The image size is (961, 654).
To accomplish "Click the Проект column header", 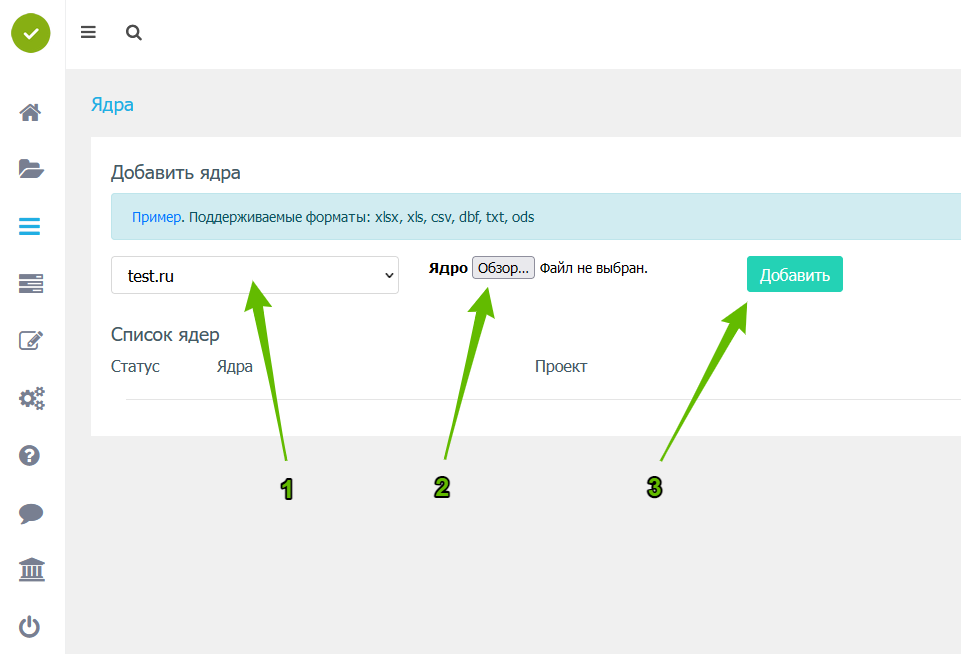I will point(560,366).
